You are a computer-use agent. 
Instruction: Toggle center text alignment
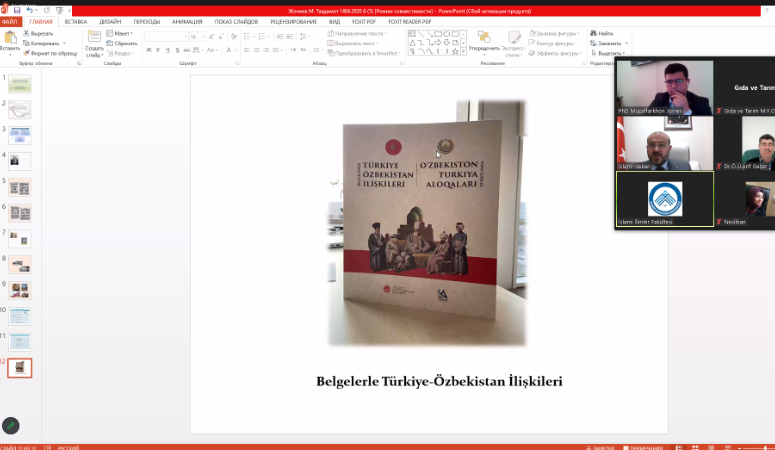coord(257,50)
